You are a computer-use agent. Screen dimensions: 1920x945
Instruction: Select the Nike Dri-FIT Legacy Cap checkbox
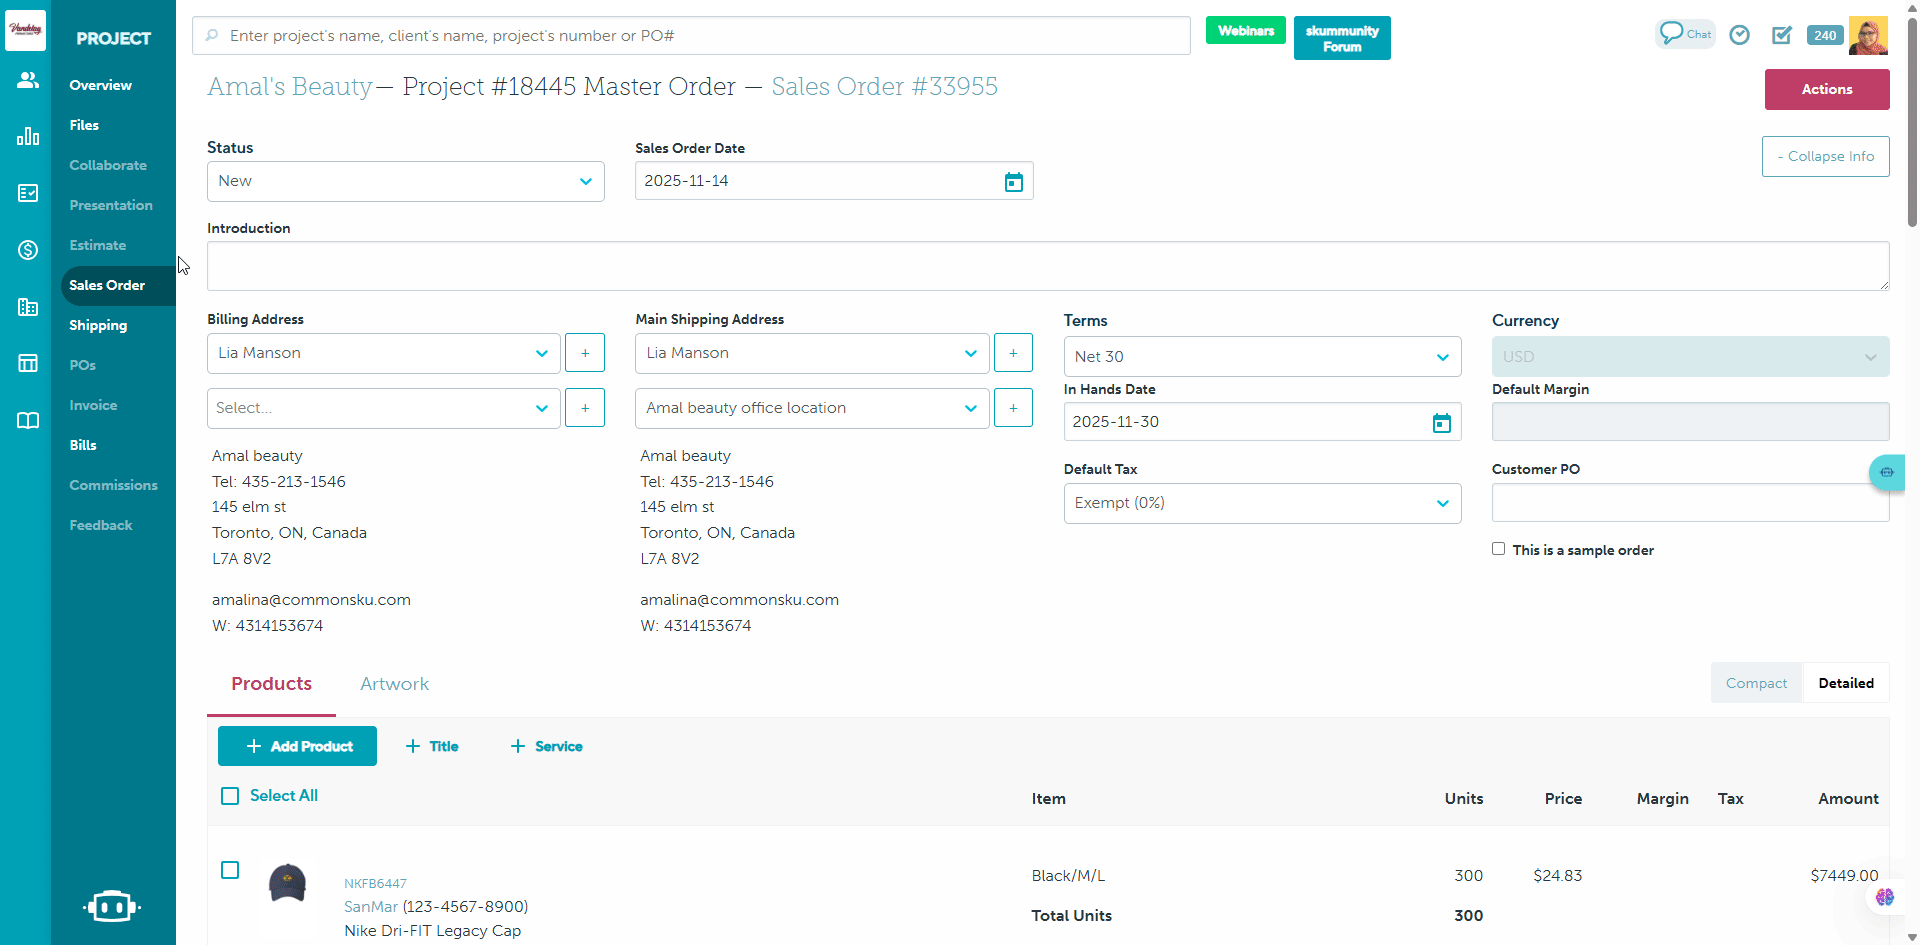(230, 870)
